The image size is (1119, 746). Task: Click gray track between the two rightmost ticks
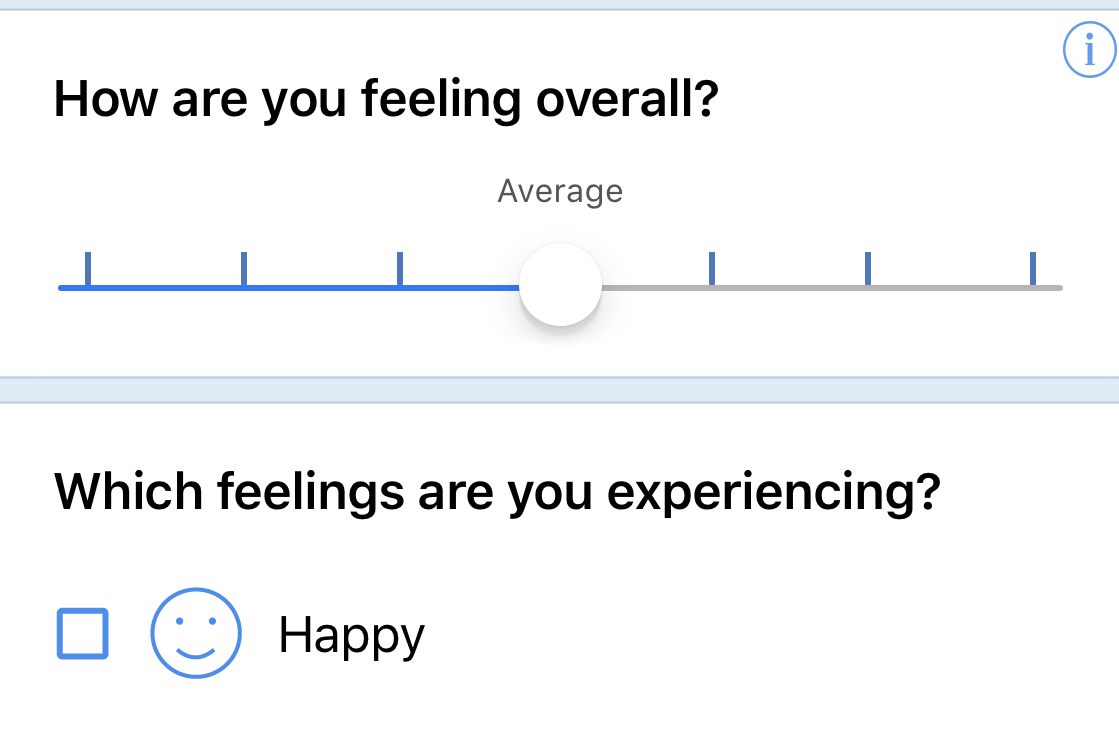point(950,288)
